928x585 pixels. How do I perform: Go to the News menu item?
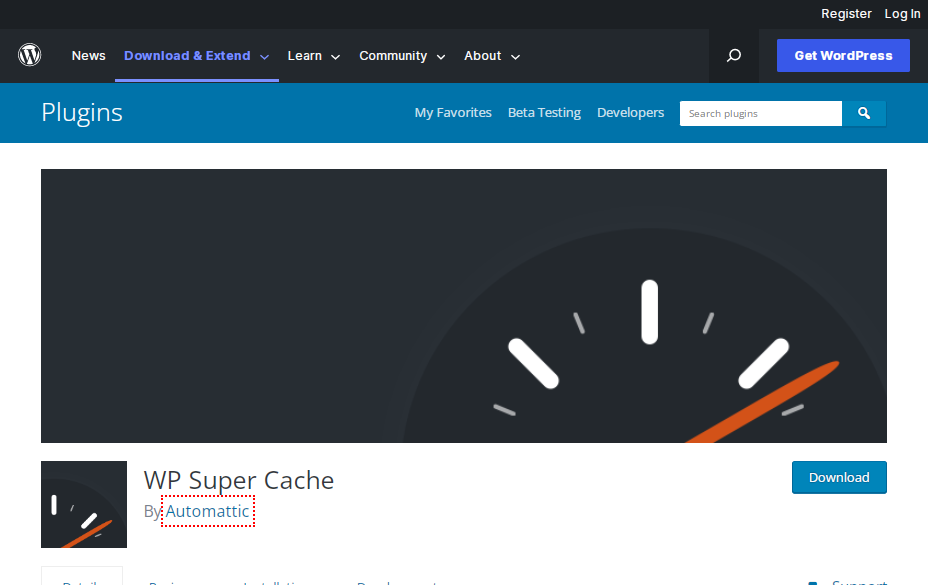point(88,56)
